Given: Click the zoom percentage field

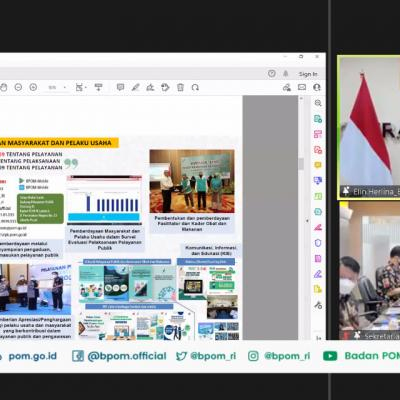Looking at the screenshot, I should tap(52, 88).
